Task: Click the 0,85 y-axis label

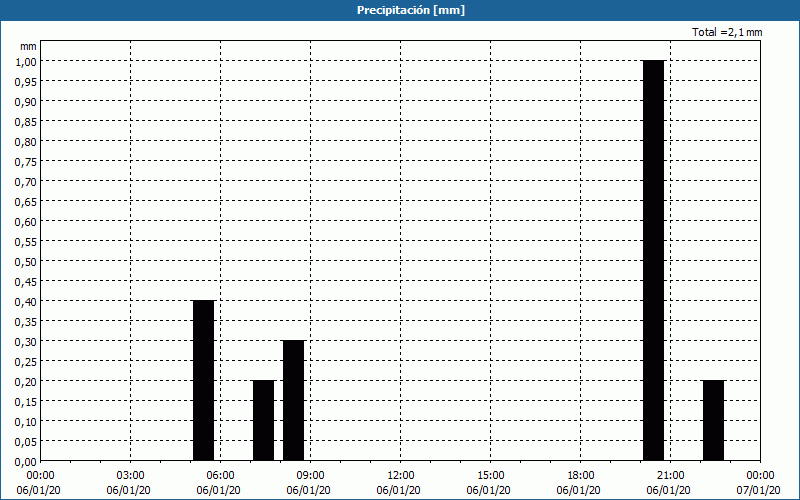Action: (x=26, y=121)
